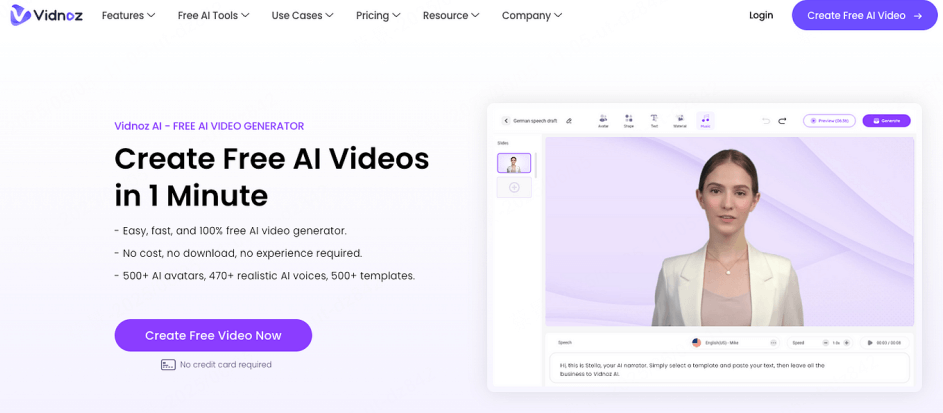Screen dimensions: 943x413
Task: Decrease speech speed with minus
Action: pyautogui.click(x=826, y=343)
